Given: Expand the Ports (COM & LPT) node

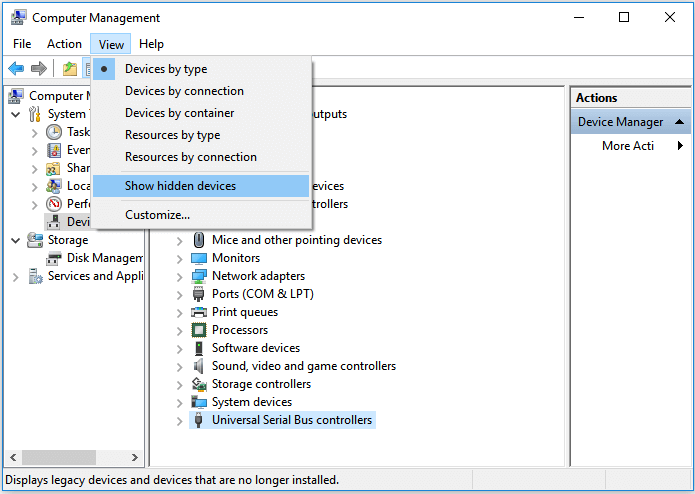Looking at the screenshot, I should [x=180, y=295].
